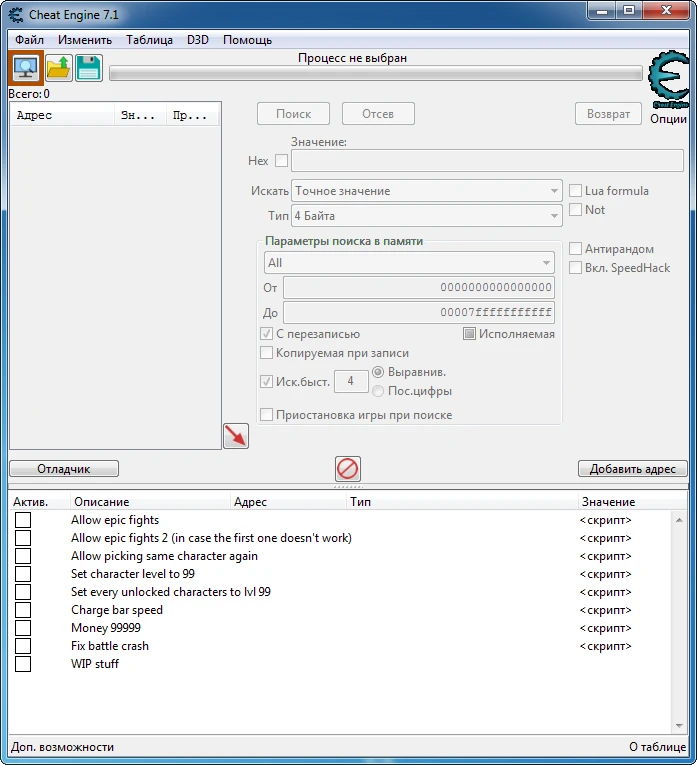Activate WIP stuff checkbox
The height and width of the screenshot is (765, 697).
[x=23, y=664]
